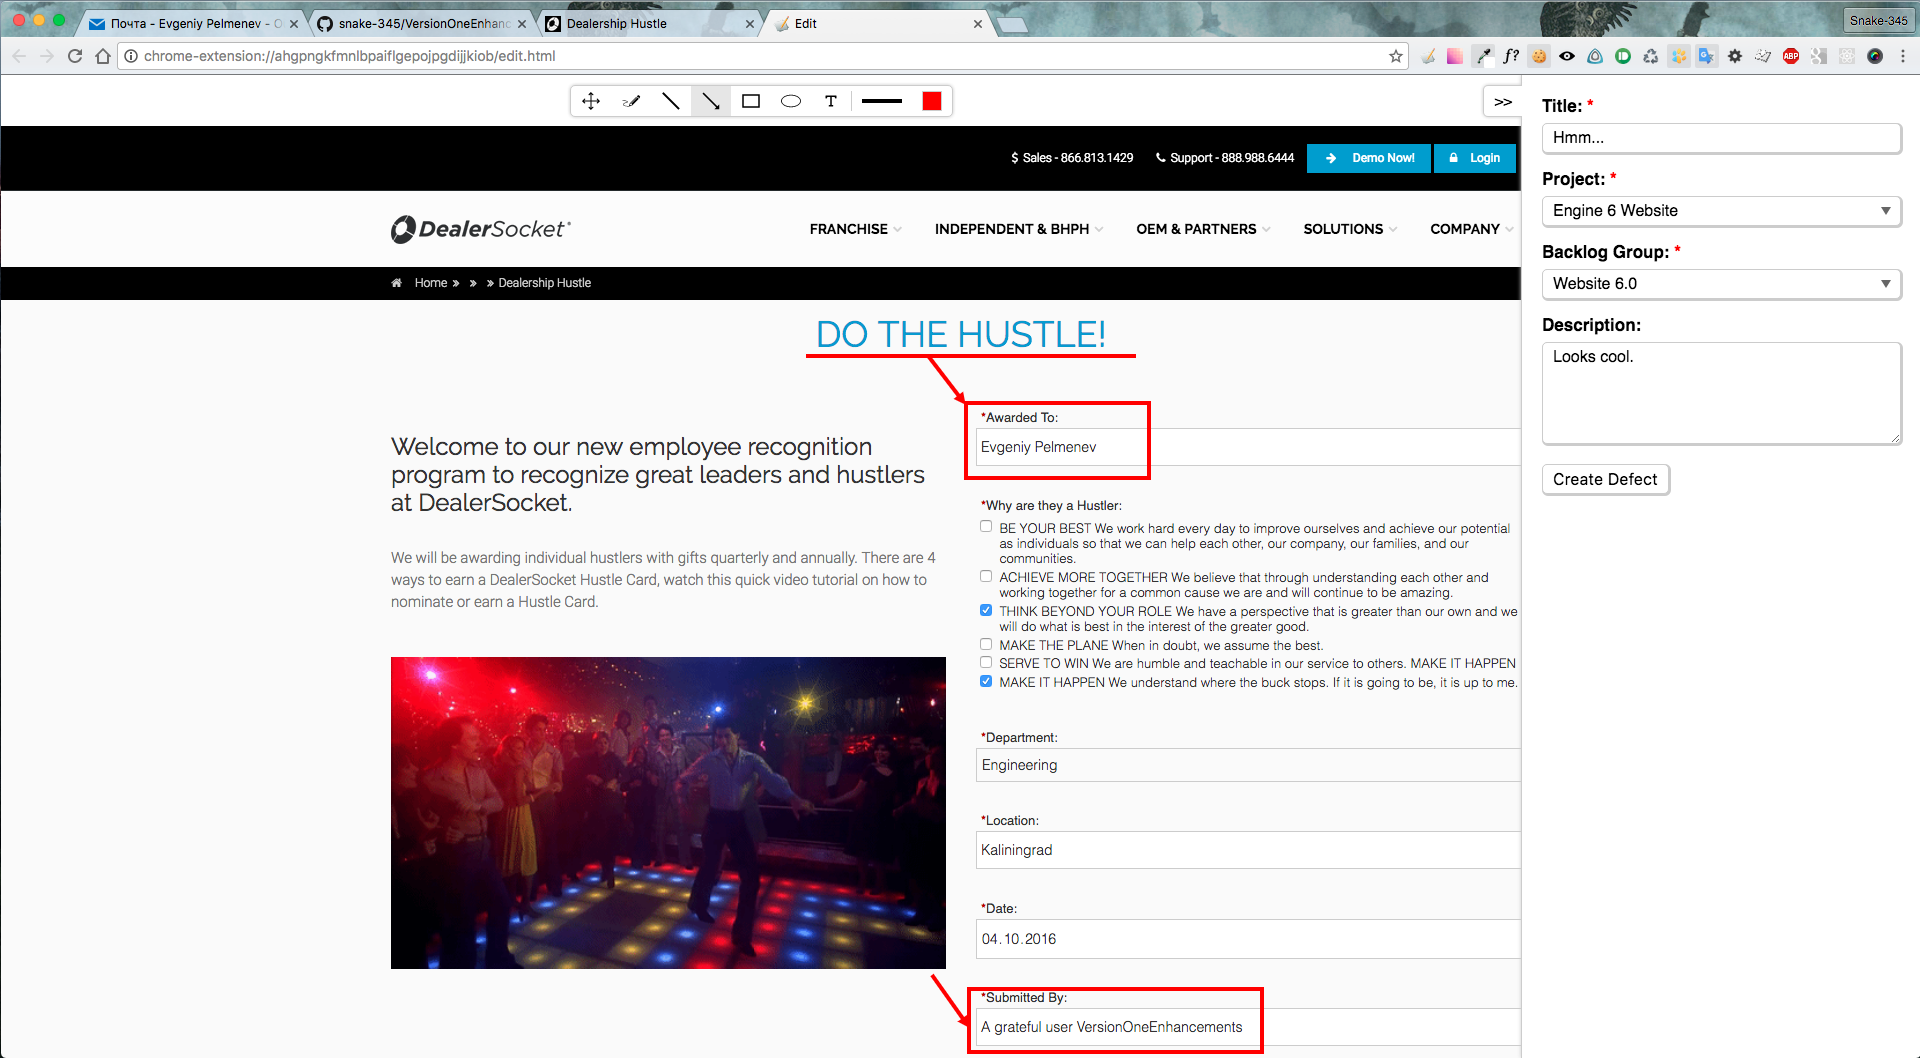Click the Demo Now! button
The width and height of the screenshot is (1920, 1058).
[x=1369, y=158]
